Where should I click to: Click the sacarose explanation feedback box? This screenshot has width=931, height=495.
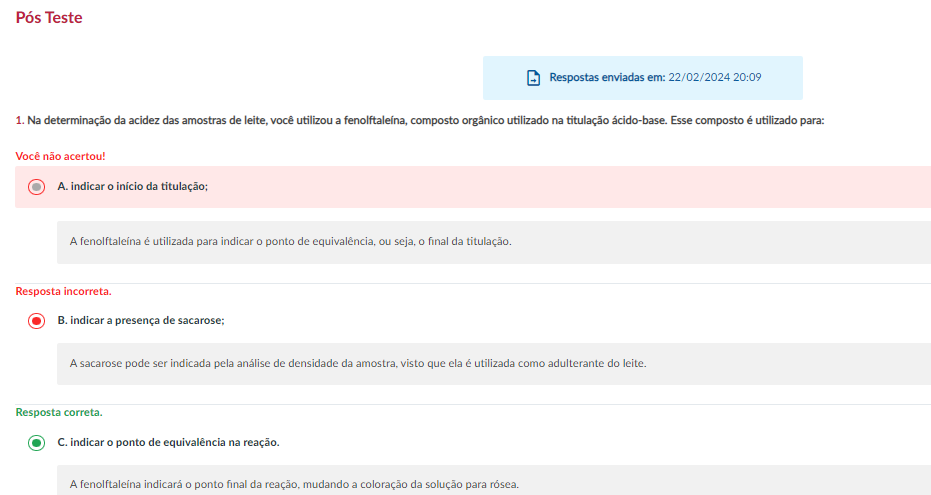tap(494, 364)
